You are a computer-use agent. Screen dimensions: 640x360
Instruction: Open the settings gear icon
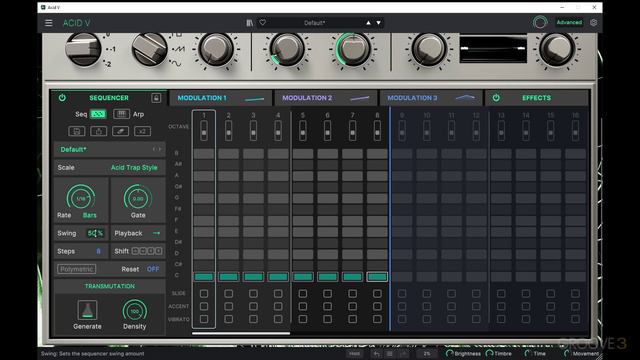(593, 22)
